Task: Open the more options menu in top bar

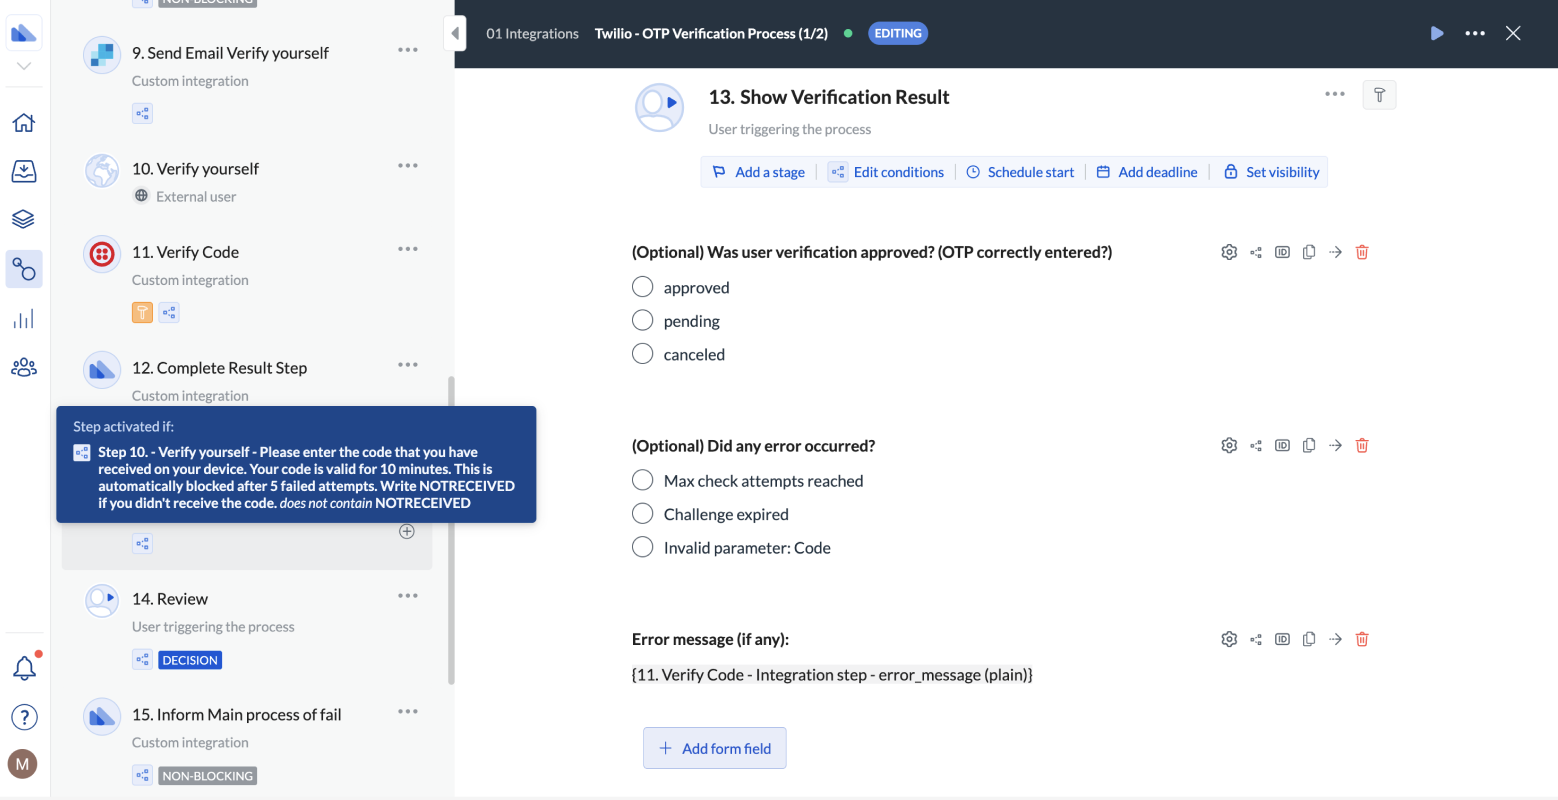Action: pos(1475,33)
